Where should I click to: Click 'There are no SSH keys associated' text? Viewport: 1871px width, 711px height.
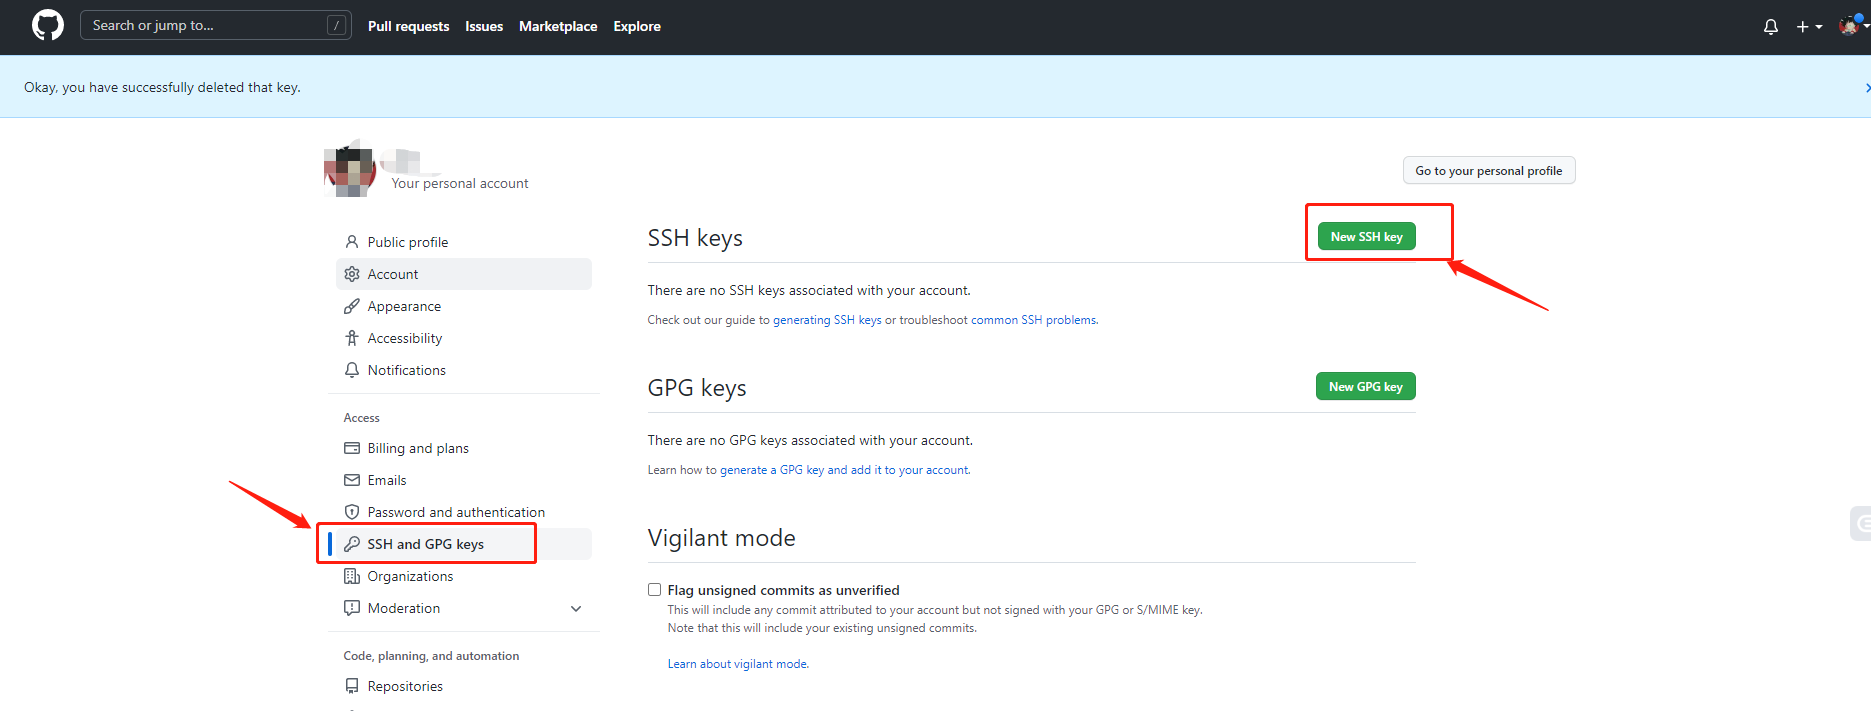click(x=809, y=290)
